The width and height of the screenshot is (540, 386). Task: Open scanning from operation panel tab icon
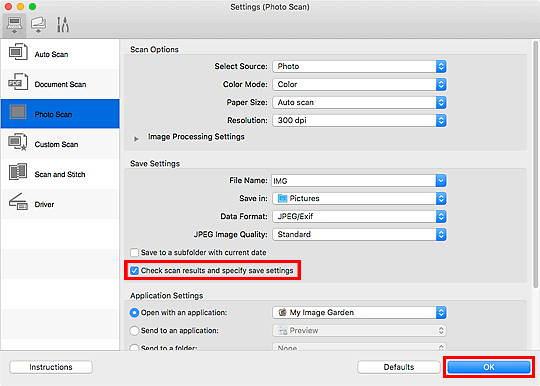pos(38,25)
